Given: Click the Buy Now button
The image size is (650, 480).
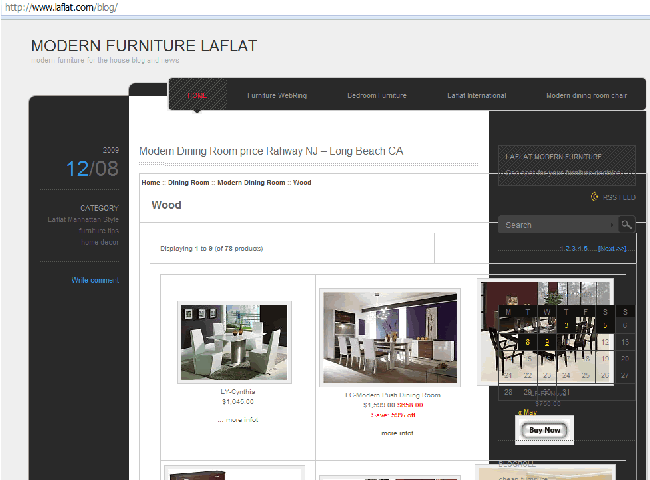Looking at the screenshot, I should [x=544, y=430].
